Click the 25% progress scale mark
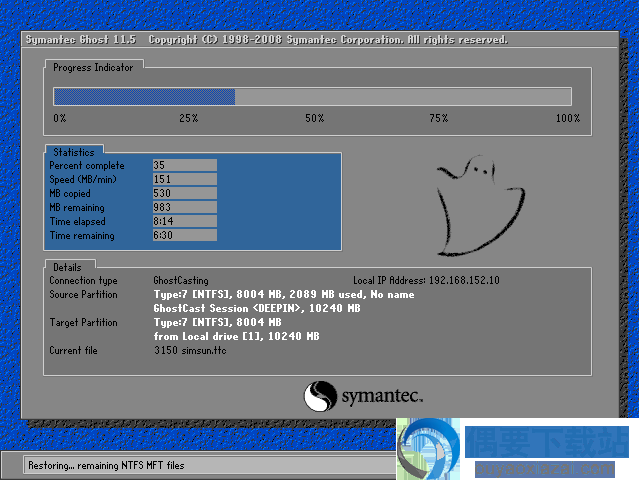Image resolution: width=640 pixels, height=480 pixels. (x=189, y=118)
